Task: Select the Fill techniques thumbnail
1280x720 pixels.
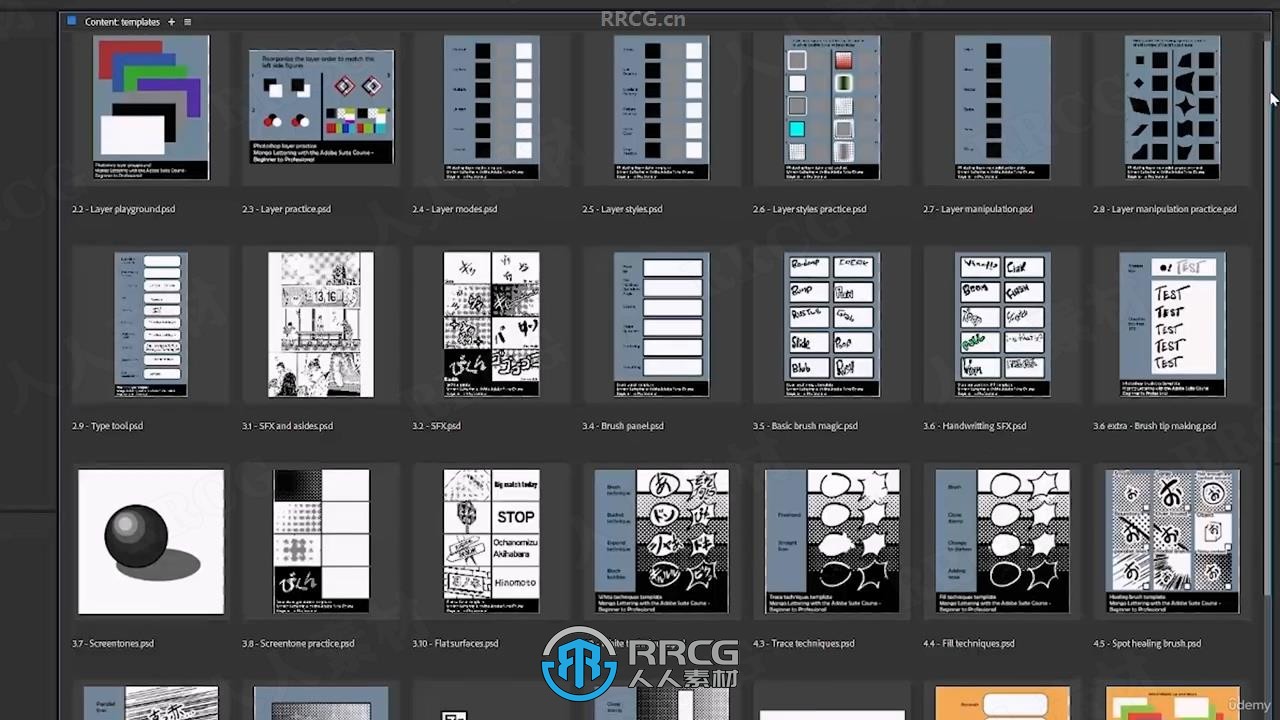Action: [1003, 541]
